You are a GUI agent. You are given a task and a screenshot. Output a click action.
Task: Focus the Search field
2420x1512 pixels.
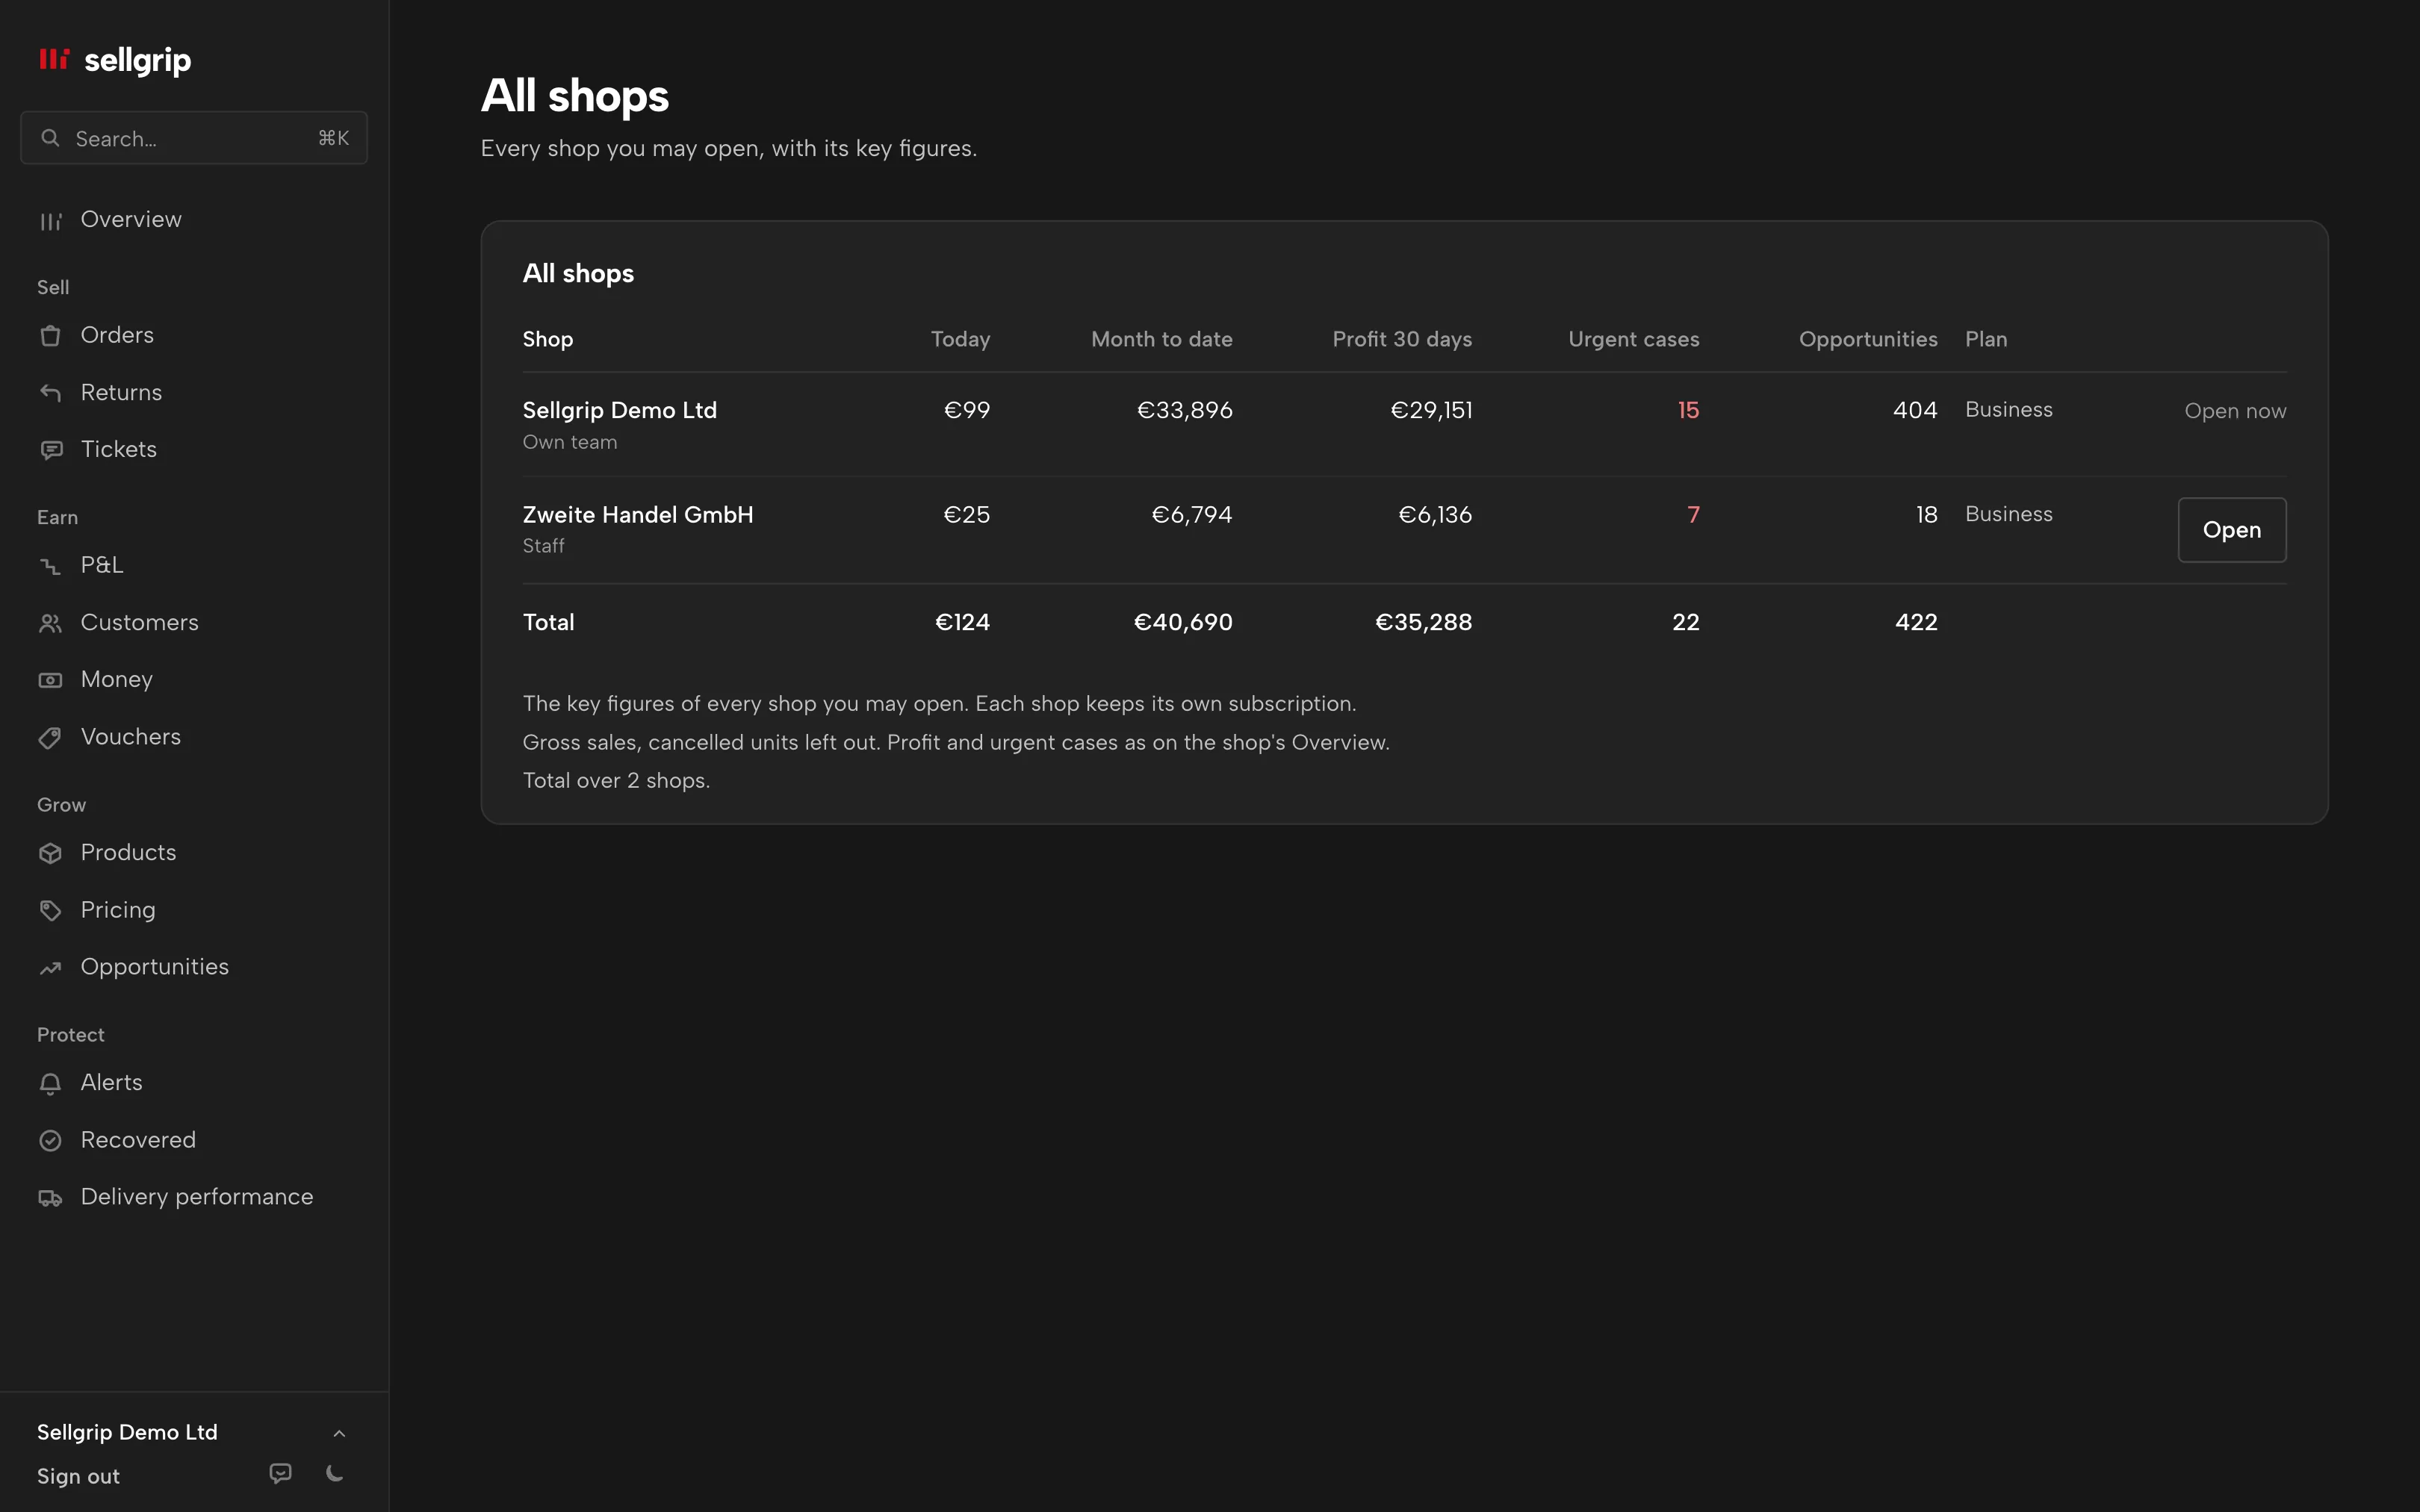click(193, 138)
